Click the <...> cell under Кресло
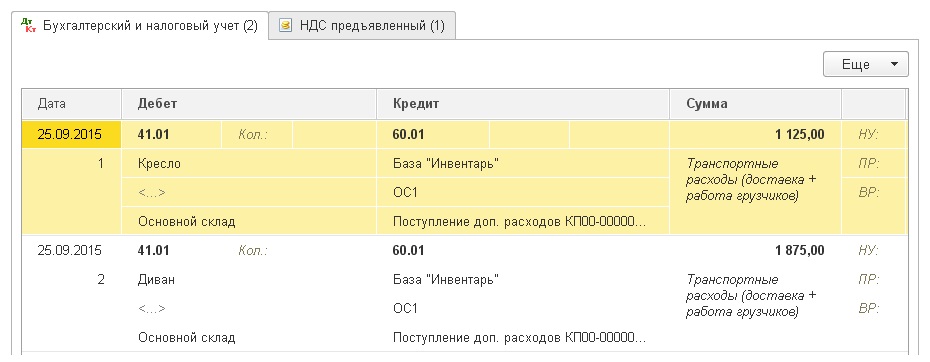The width and height of the screenshot is (930, 362). point(249,192)
